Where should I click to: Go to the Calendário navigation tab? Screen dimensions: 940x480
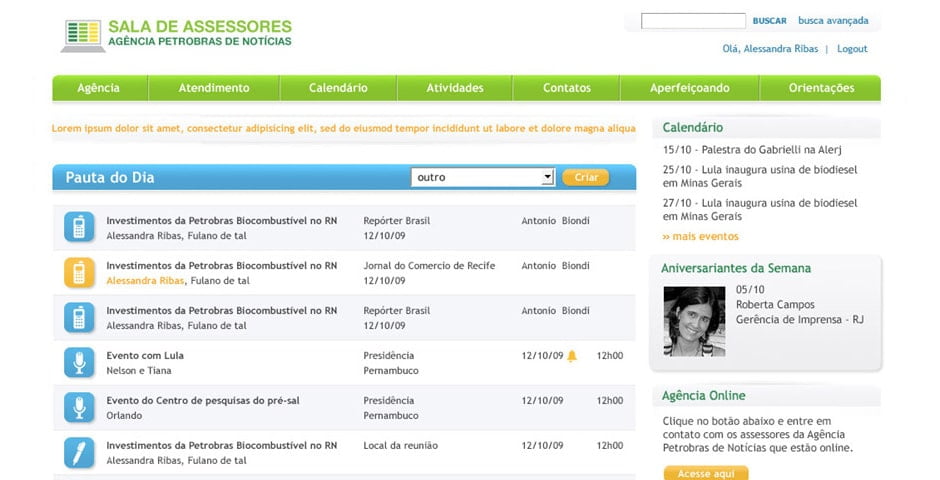tap(338, 88)
